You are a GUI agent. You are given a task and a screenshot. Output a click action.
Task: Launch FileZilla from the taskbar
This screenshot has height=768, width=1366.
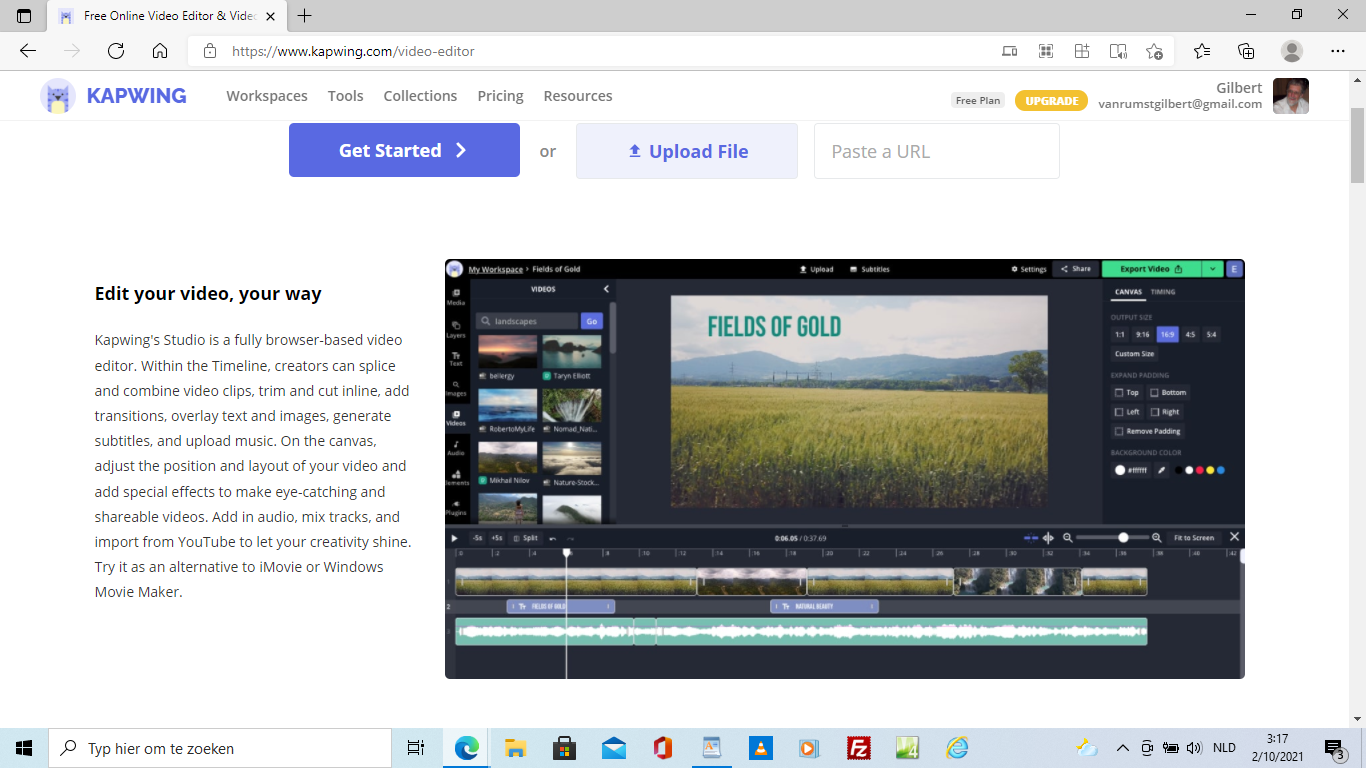[858, 748]
